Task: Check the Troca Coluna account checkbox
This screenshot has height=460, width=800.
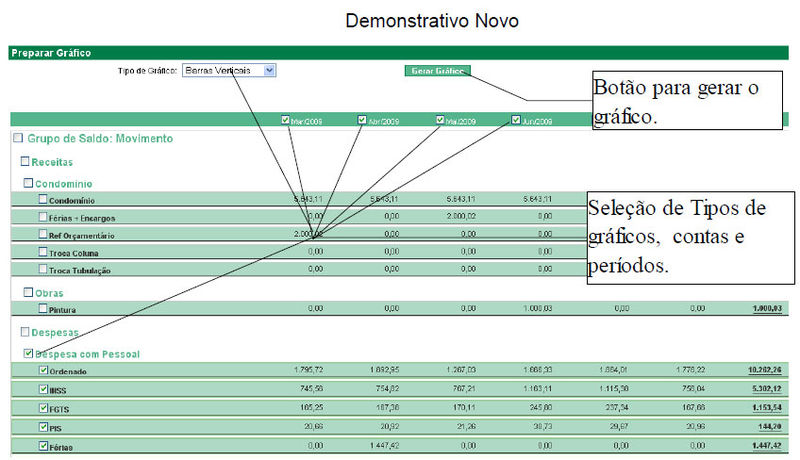Action: tap(42, 252)
